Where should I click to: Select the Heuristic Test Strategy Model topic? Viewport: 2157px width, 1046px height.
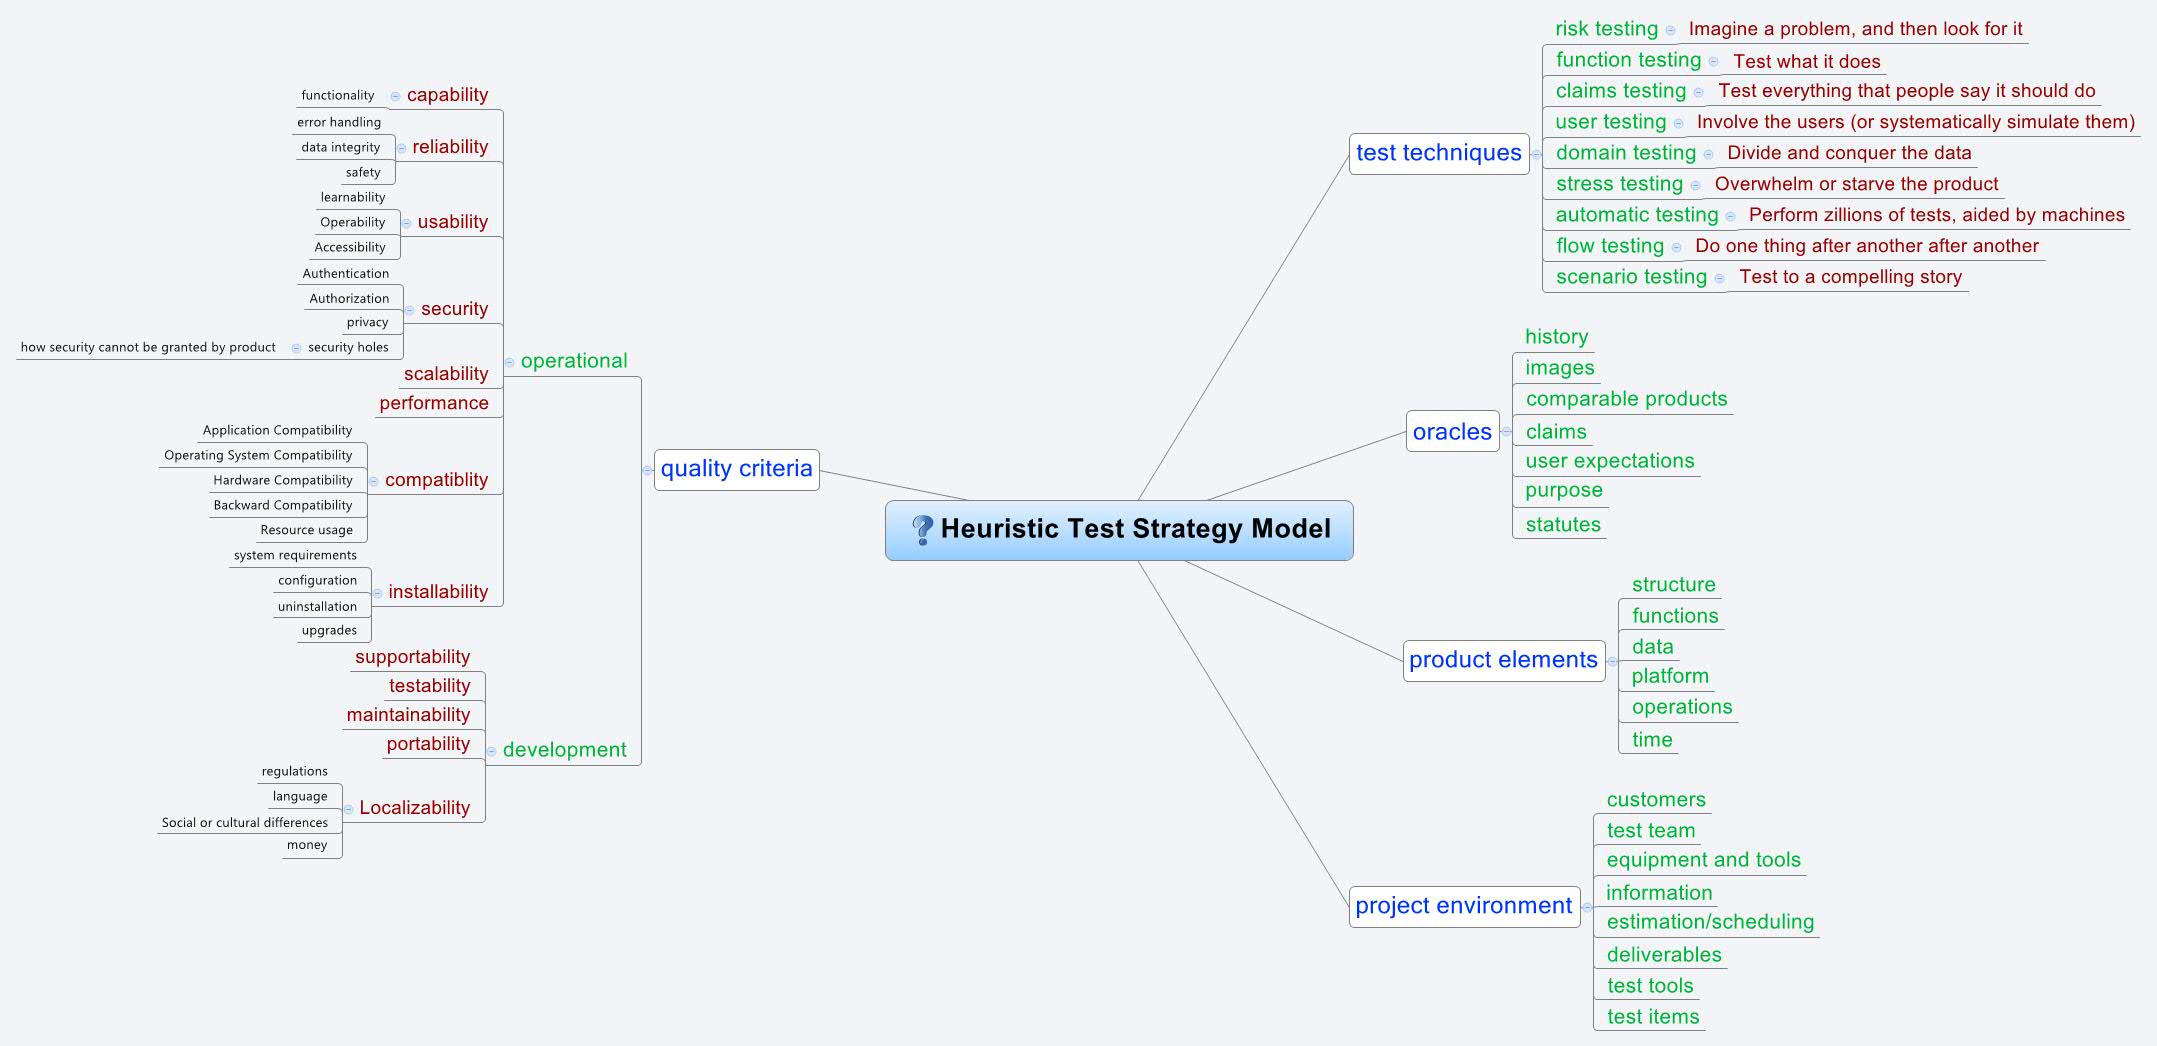tap(1135, 529)
